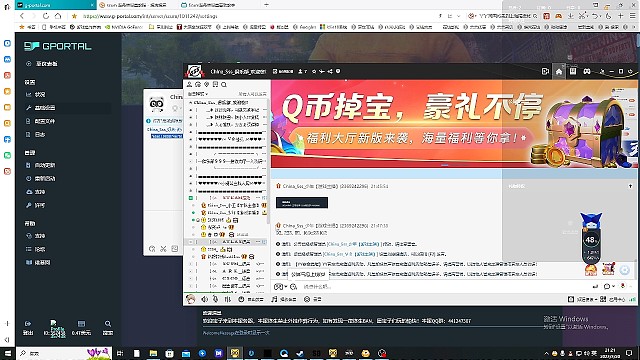Expand the highlighted grey channel row
The height and width of the screenshot is (360, 640).
pyautogui.click(x=191, y=242)
